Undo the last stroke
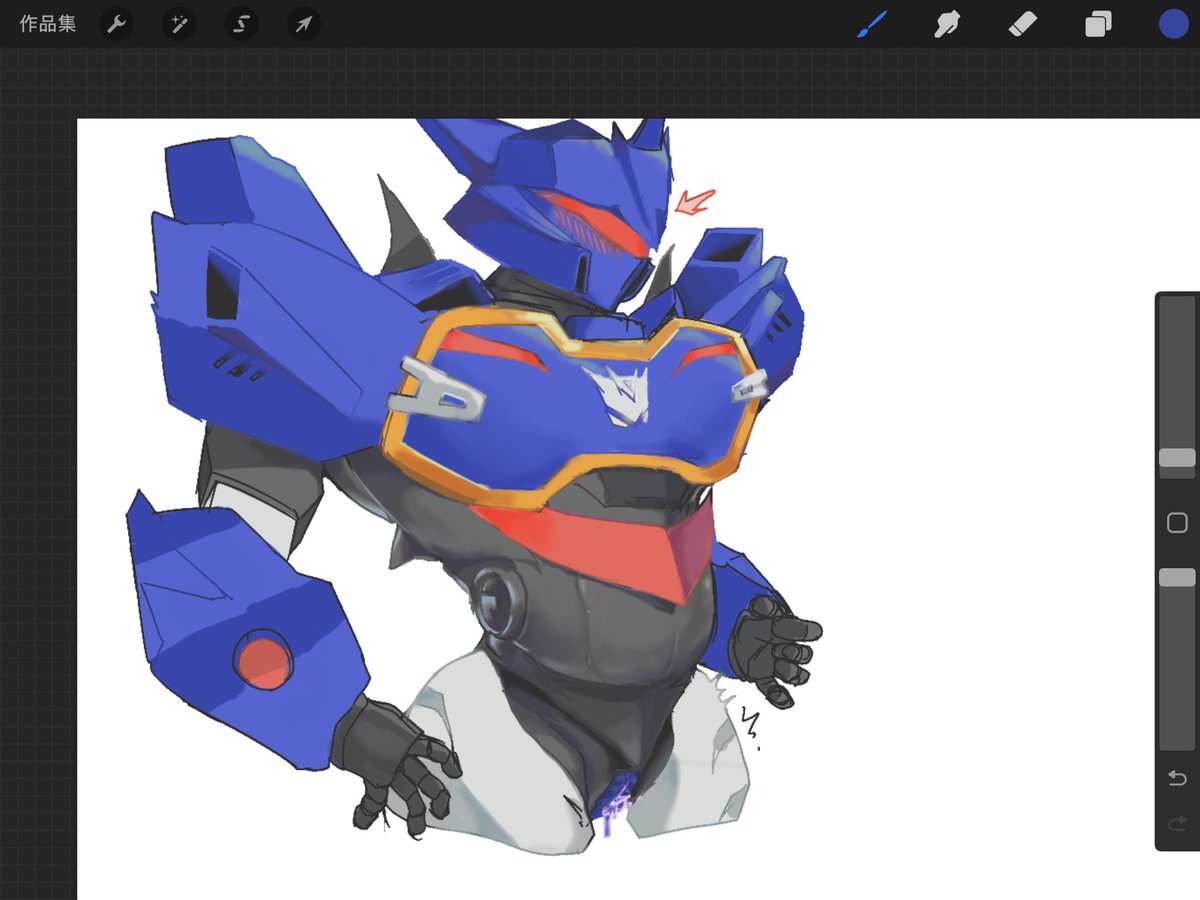The image size is (1200, 900). [1177, 778]
